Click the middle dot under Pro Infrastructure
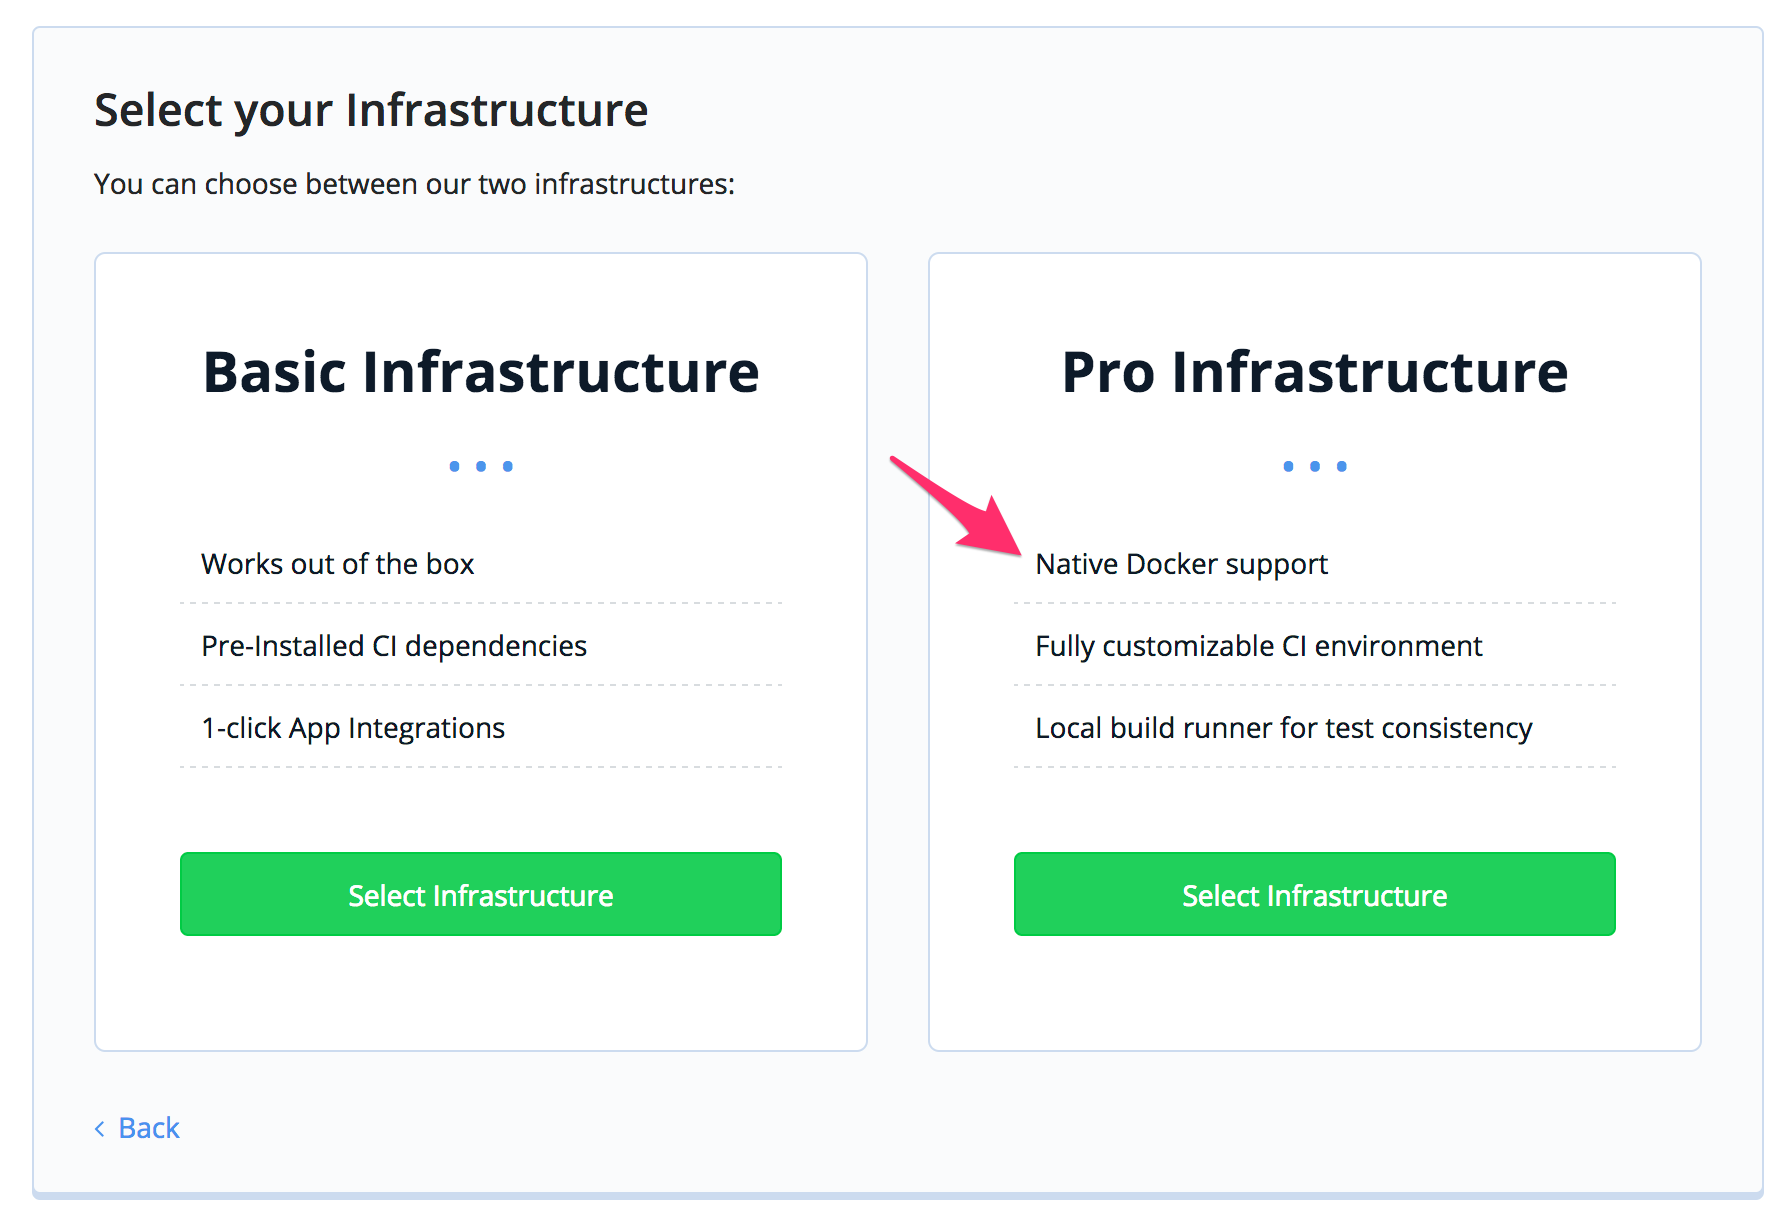 [1315, 466]
